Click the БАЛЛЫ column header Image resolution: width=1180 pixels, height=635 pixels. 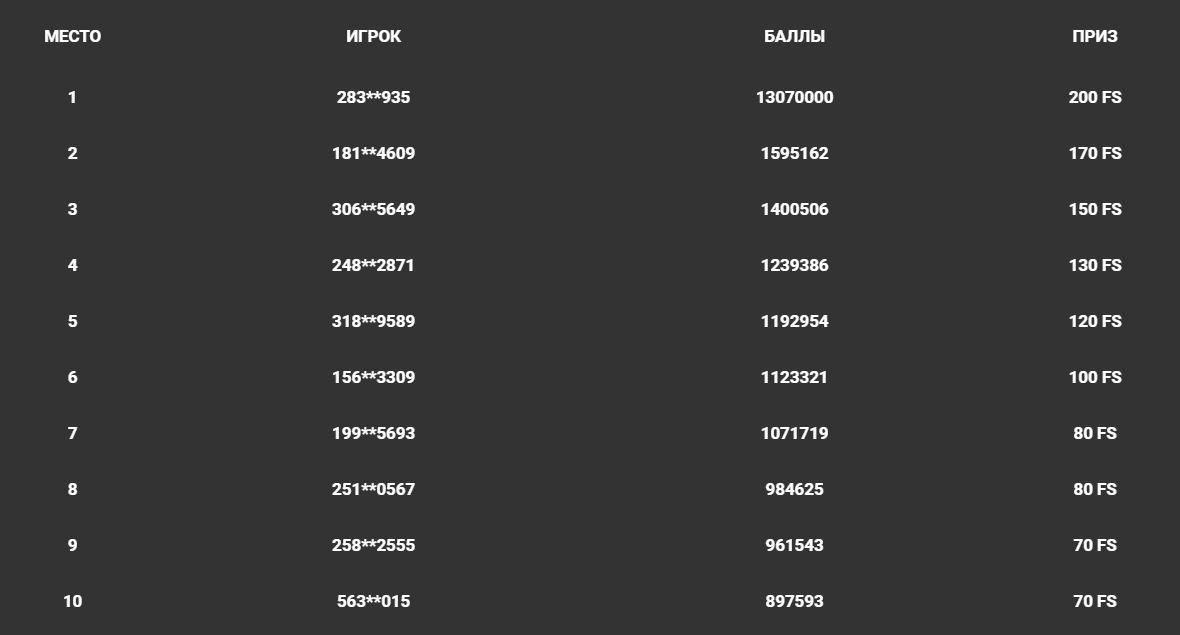click(x=794, y=37)
